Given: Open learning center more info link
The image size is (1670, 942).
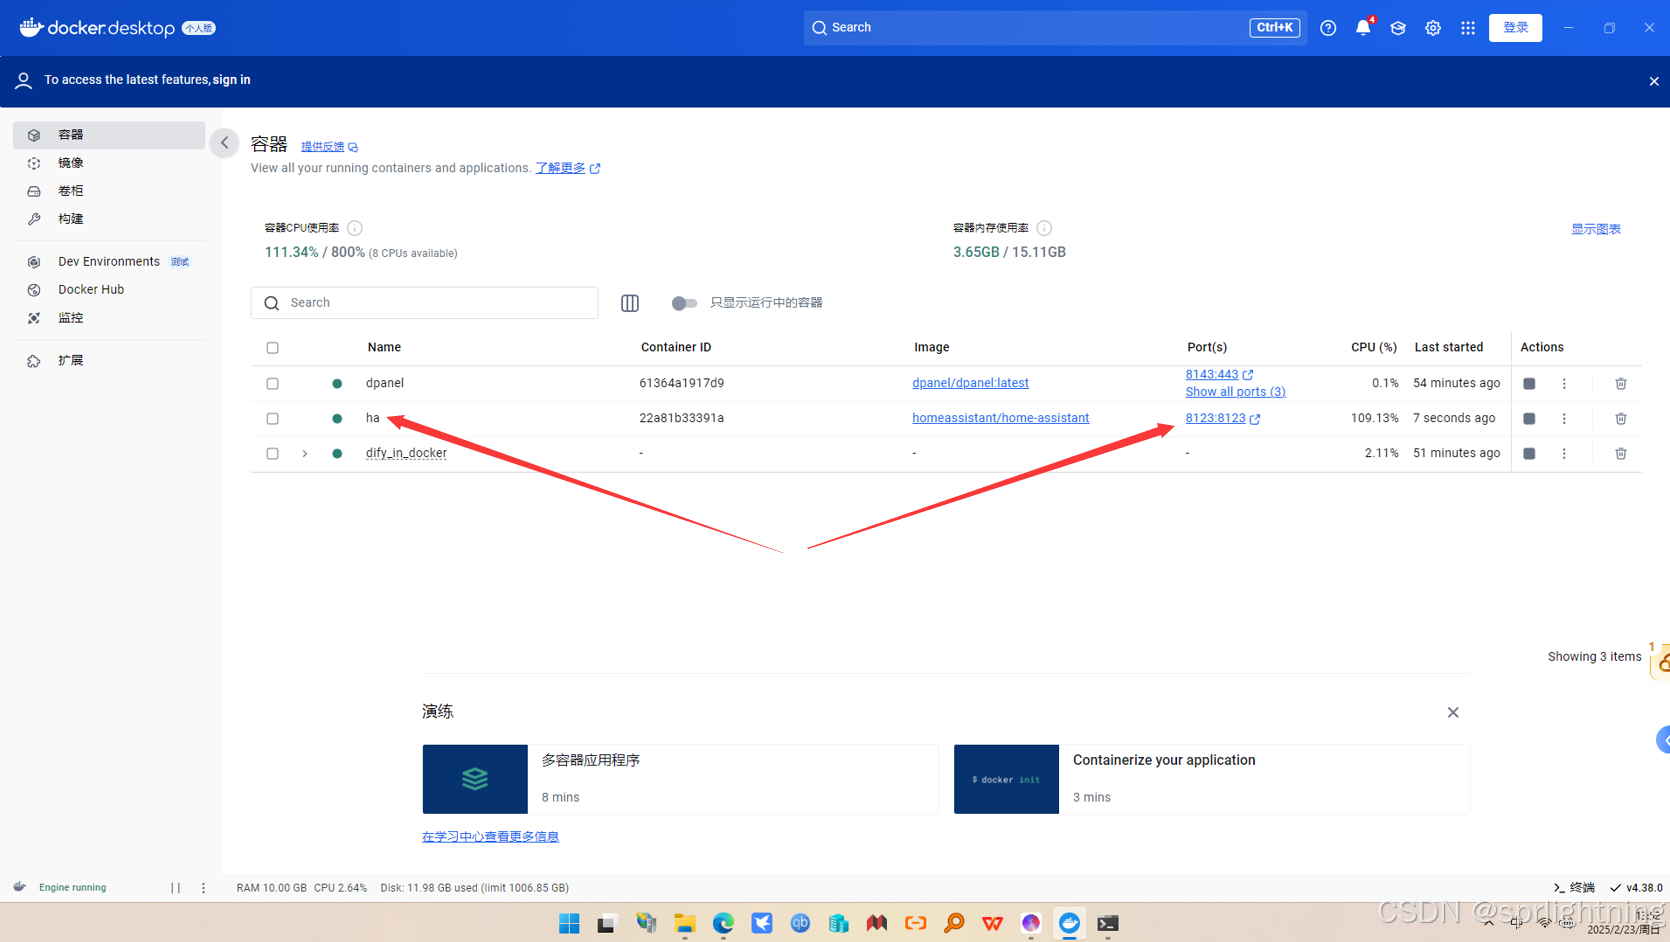Looking at the screenshot, I should tap(490, 837).
